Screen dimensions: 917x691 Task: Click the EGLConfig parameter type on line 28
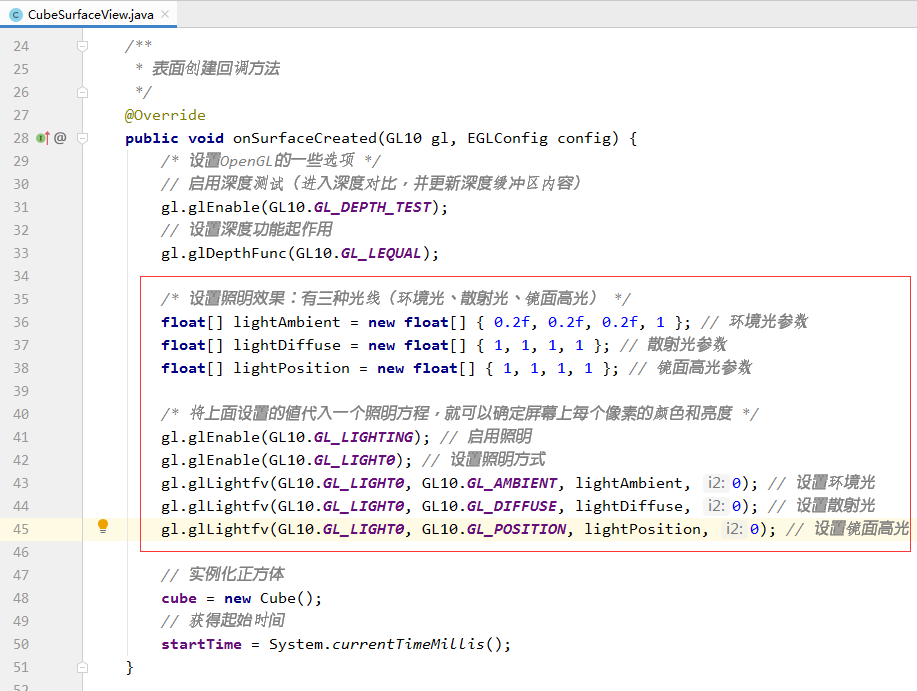point(508,138)
